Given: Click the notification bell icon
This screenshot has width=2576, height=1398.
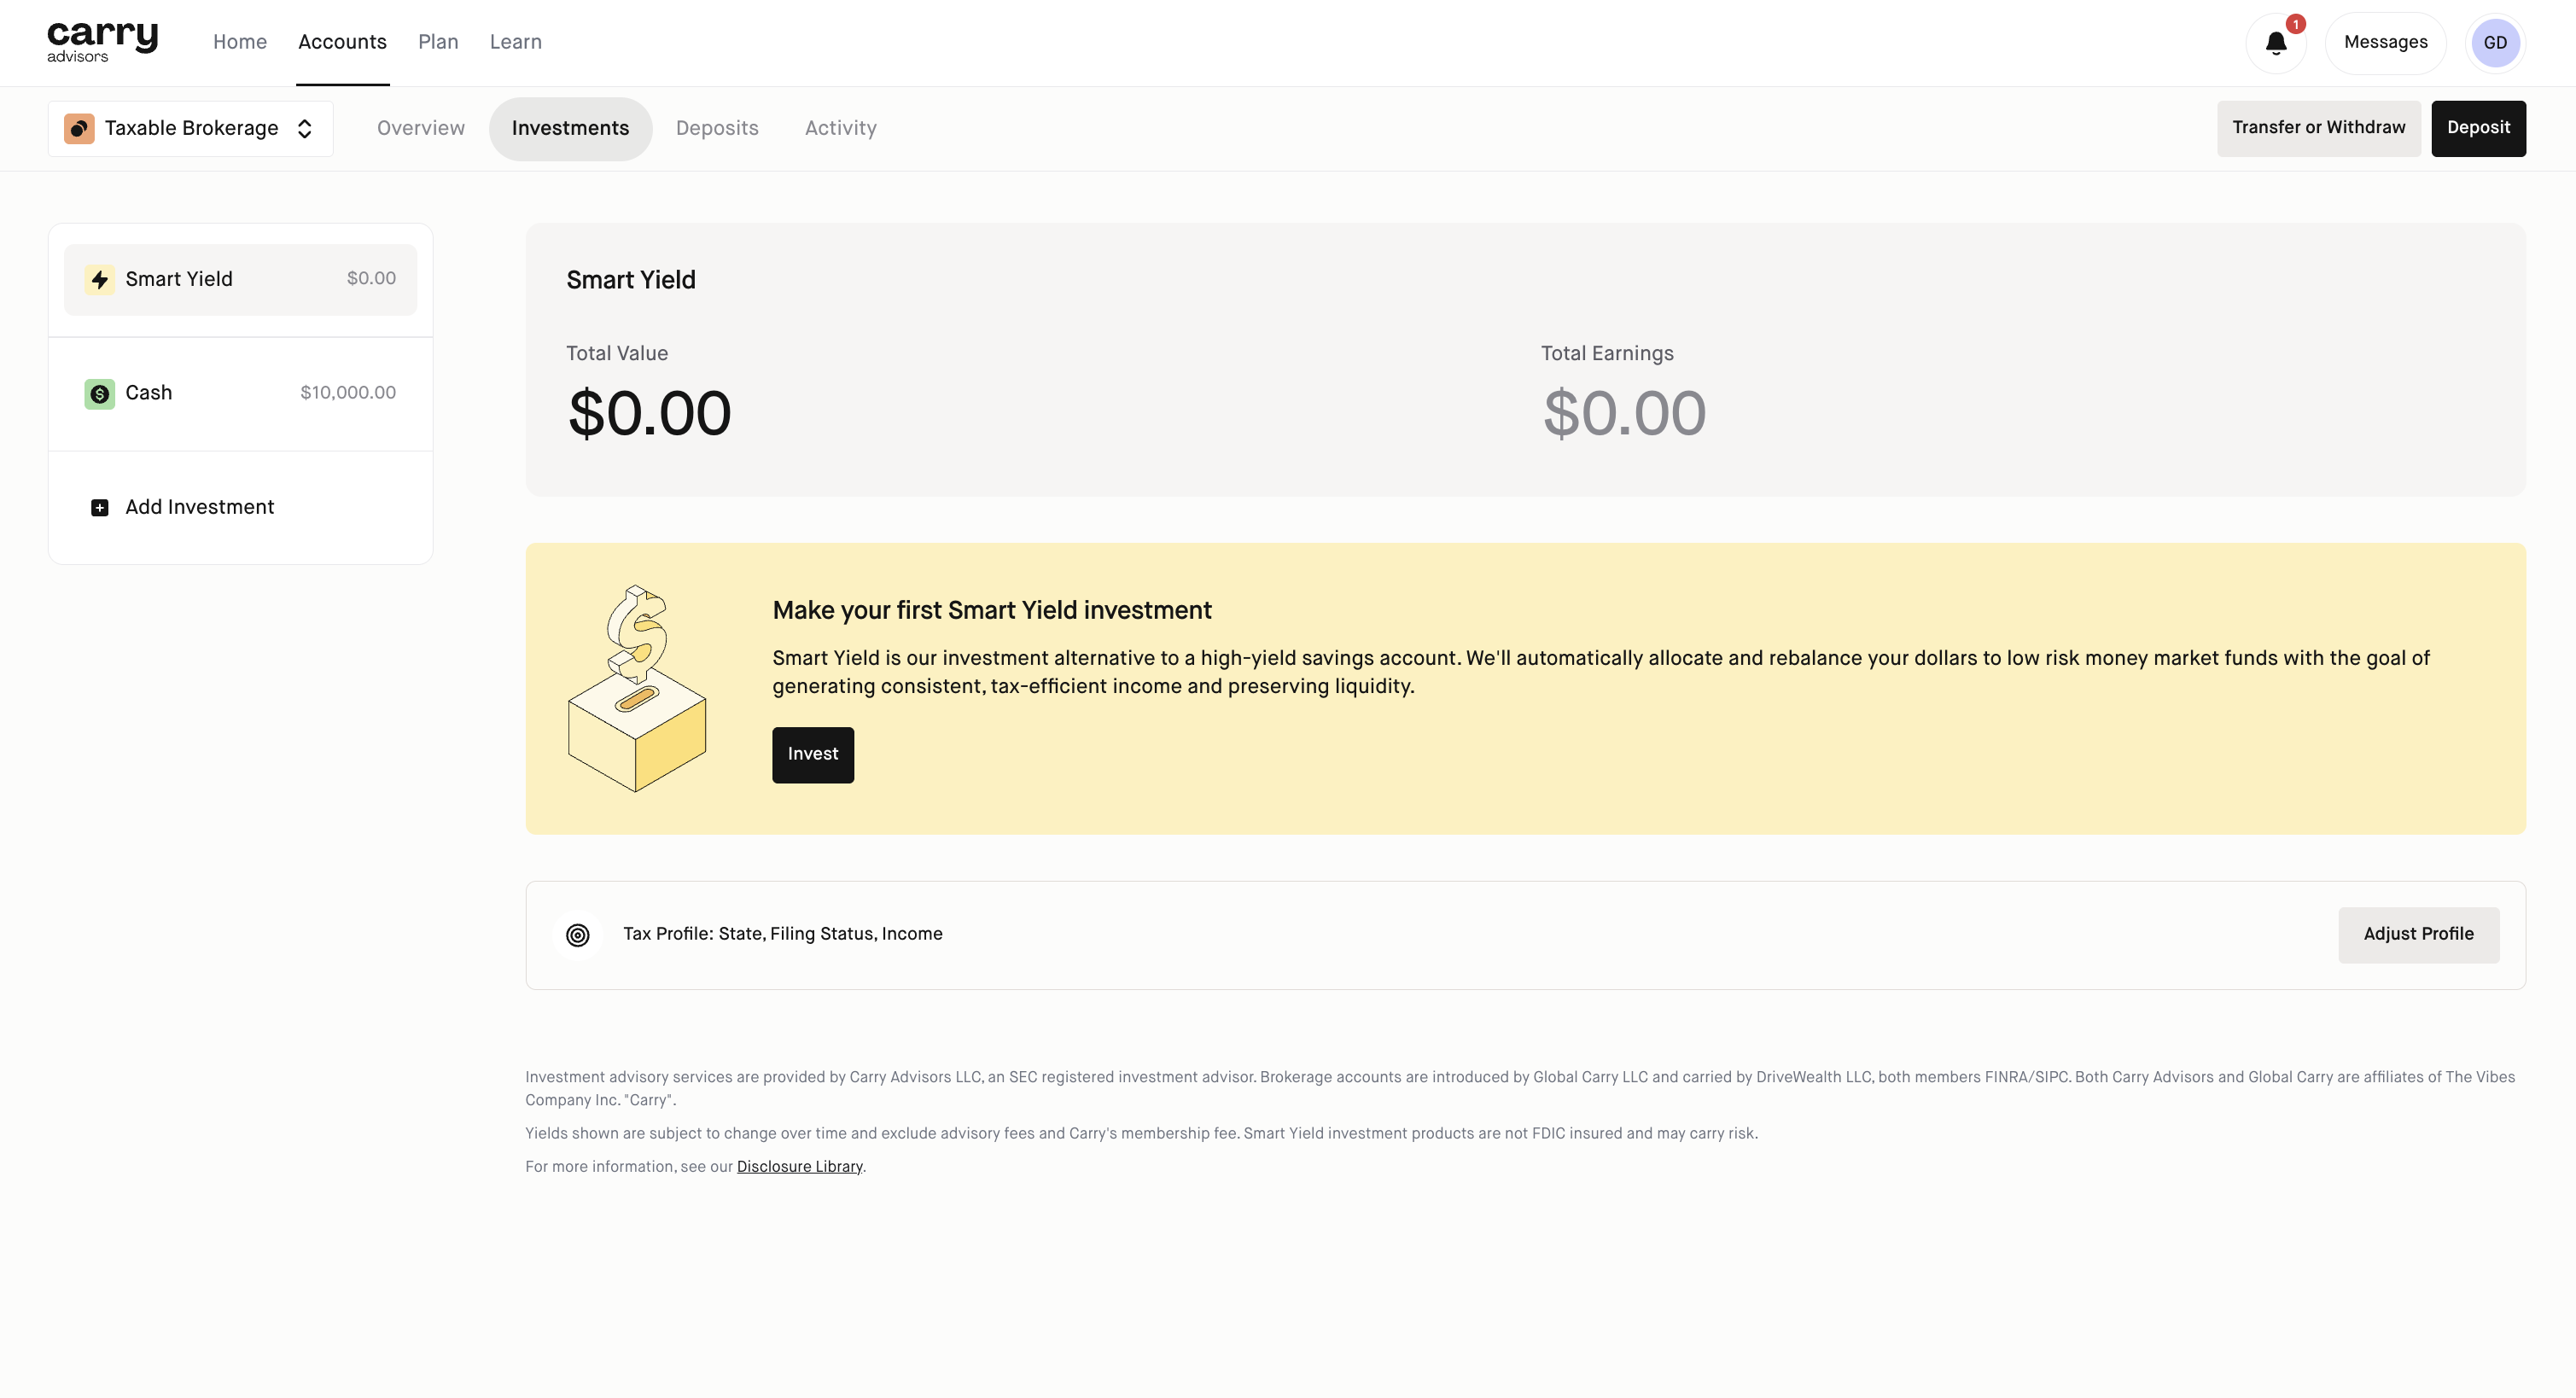Looking at the screenshot, I should click(2275, 43).
